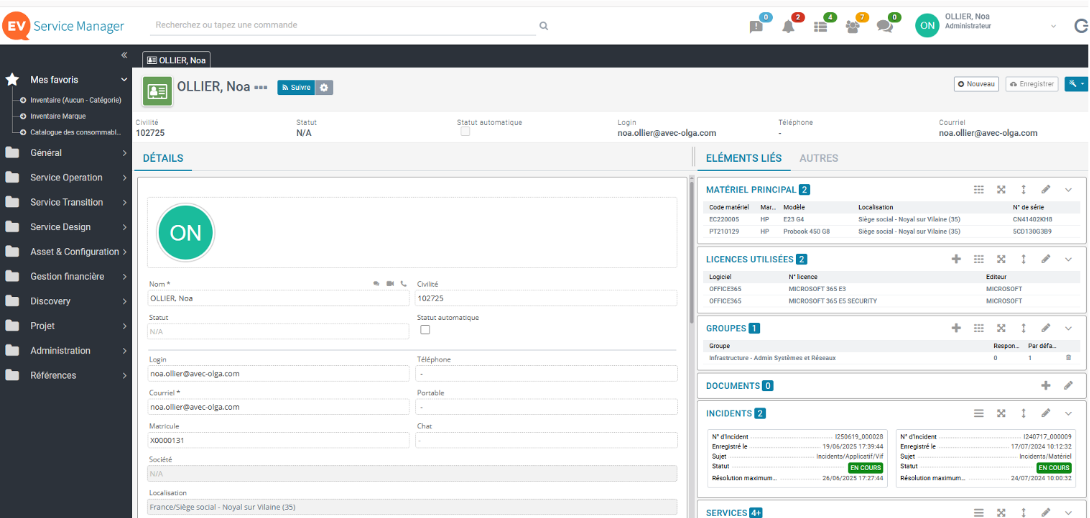Check the Statut automatique box in header summary
Viewport: 1090px width, 518px height.
pyautogui.click(x=465, y=132)
